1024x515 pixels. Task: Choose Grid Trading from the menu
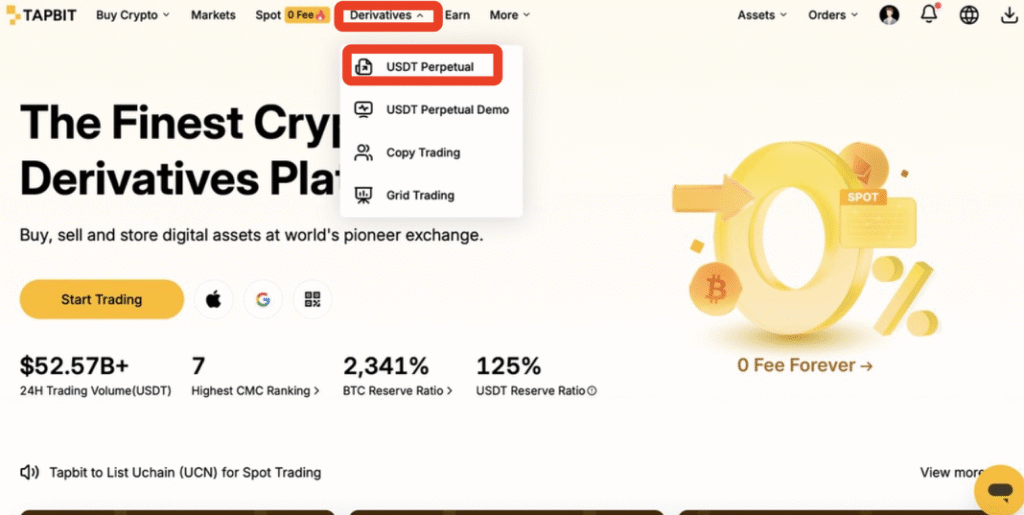click(x=431, y=195)
